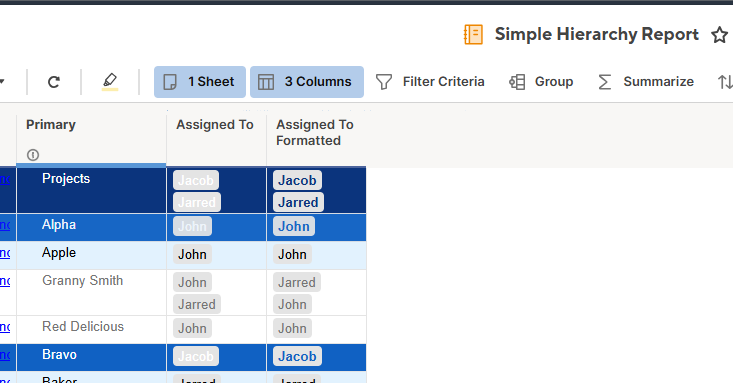Image resolution: width=733 pixels, height=383 pixels.
Task: Click the refresh report icon
Action: [x=54, y=82]
